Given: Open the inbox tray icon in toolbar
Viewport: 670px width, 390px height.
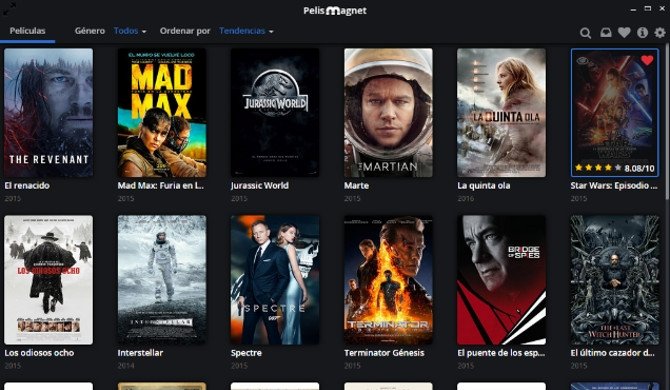Looking at the screenshot, I should click(x=605, y=32).
